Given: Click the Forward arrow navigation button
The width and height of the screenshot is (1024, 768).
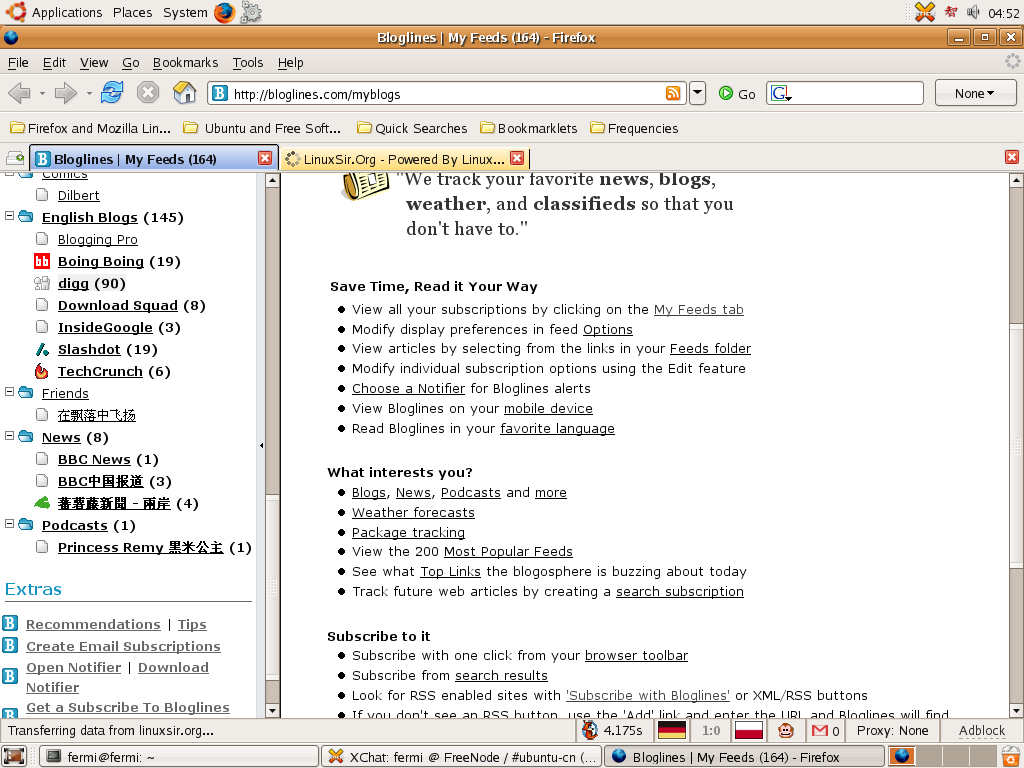Looking at the screenshot, I should pyautogui.click(x=65, y=93).
